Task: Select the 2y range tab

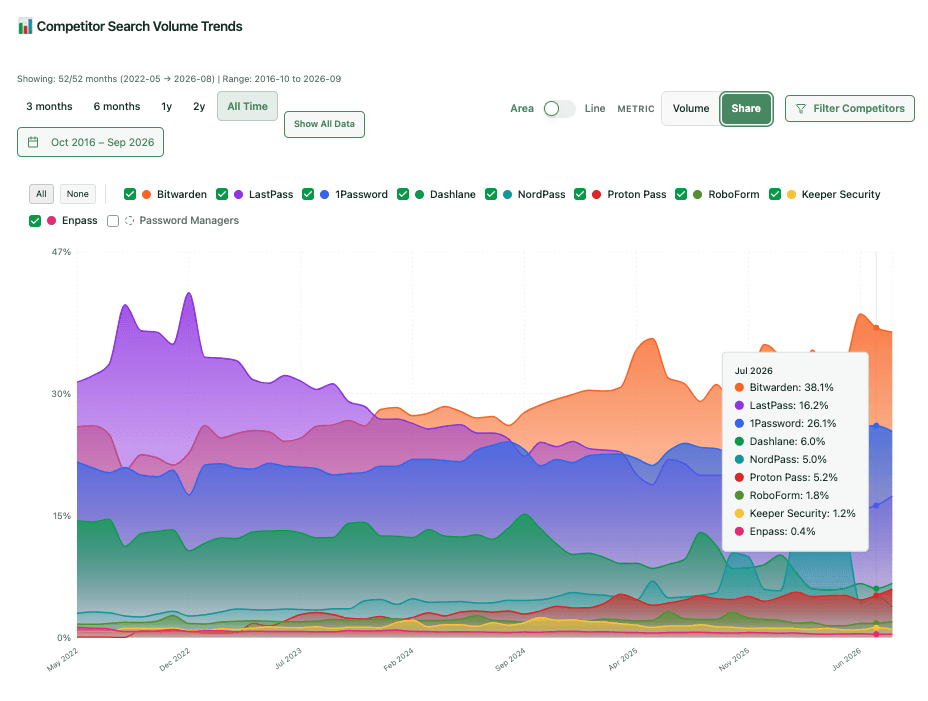Action: tap(199, 107)
